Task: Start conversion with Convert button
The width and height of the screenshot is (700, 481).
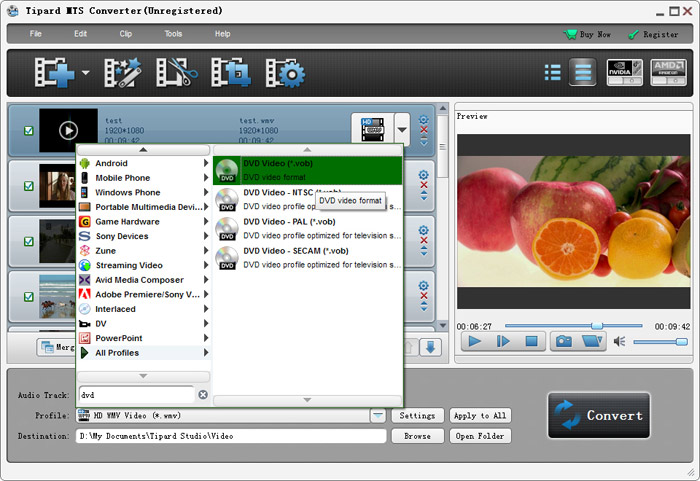Action: point(599,415)
